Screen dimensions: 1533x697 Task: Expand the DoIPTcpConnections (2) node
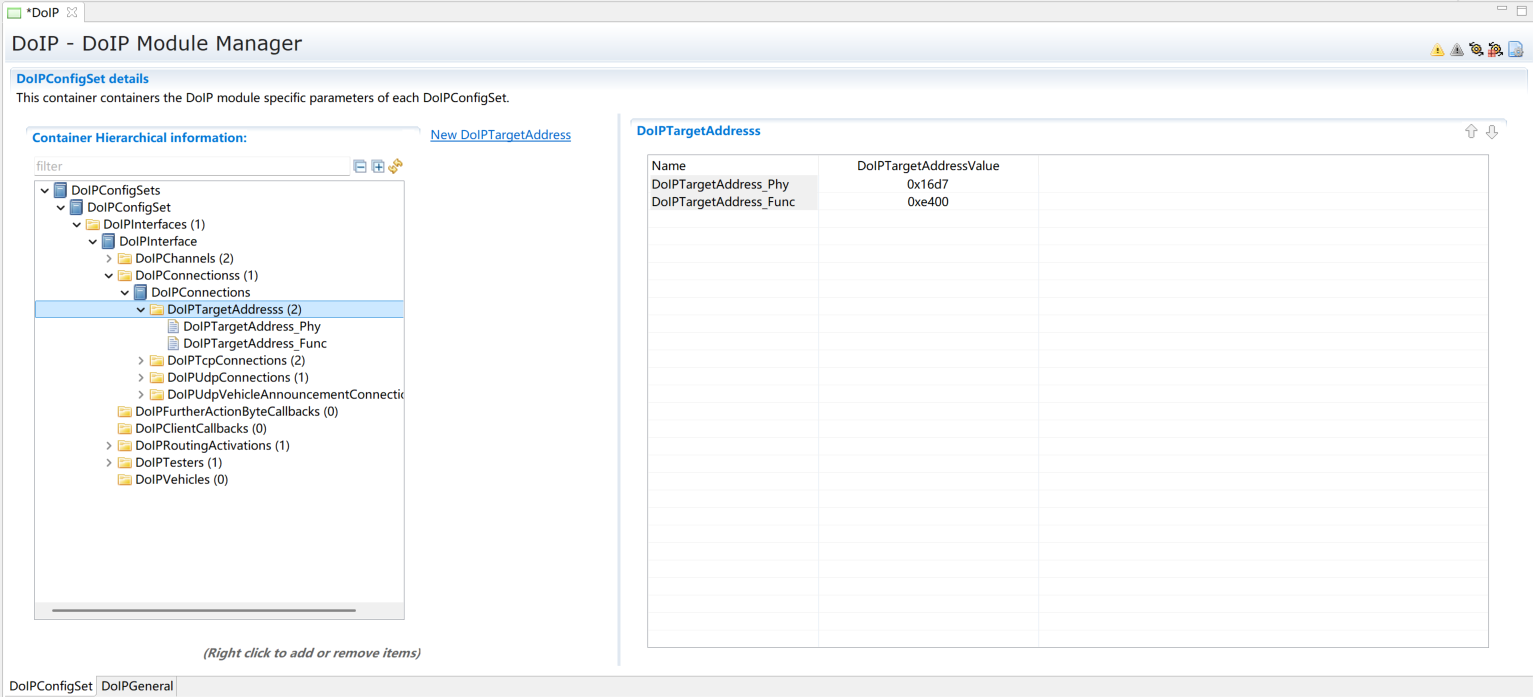[x=141, y=361]
